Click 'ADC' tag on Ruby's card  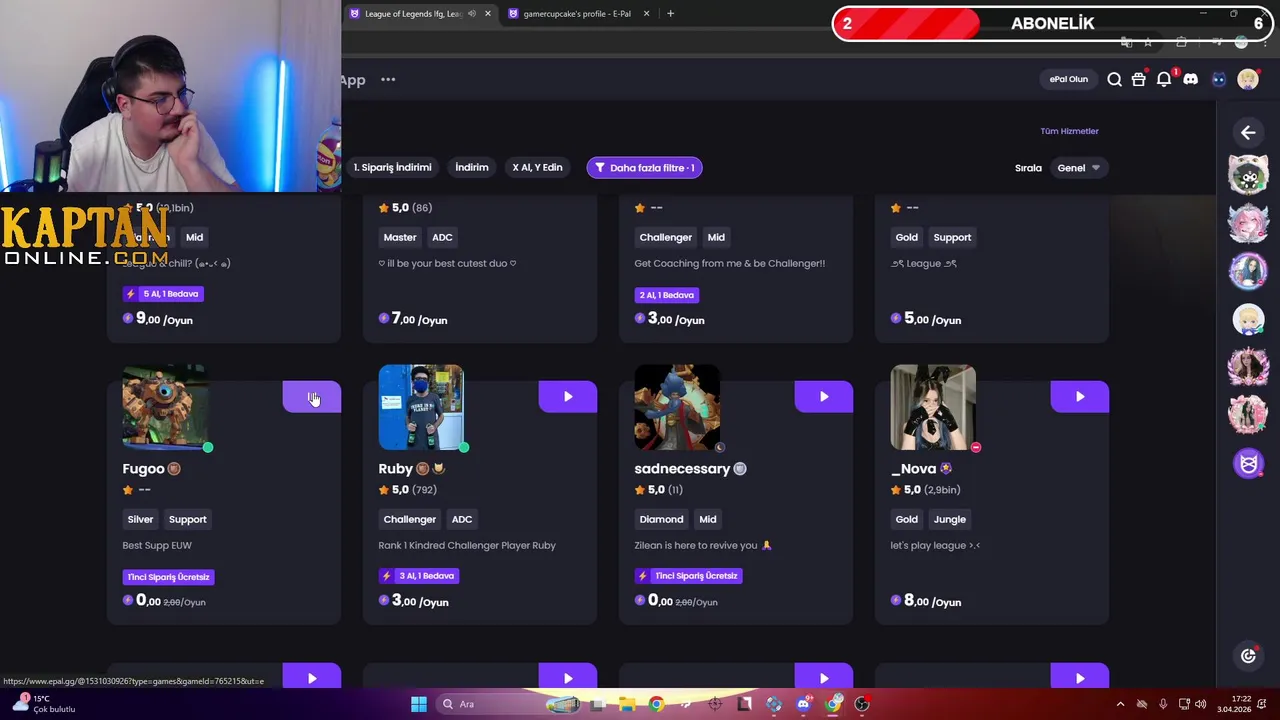(462, 519)
